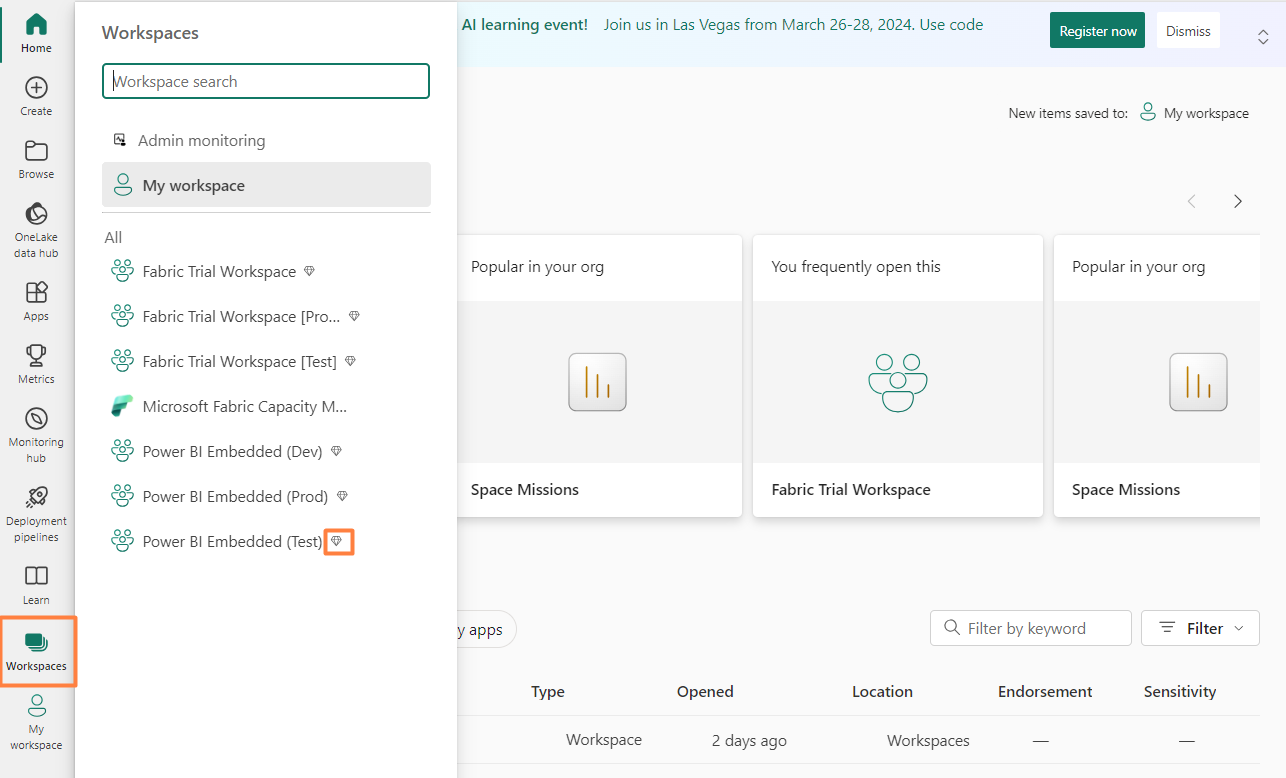This screenshot has width=1286, height=778.
Task: Open Microsoft Fabric Capacity Metrics workspace
Action: point(244,406)
